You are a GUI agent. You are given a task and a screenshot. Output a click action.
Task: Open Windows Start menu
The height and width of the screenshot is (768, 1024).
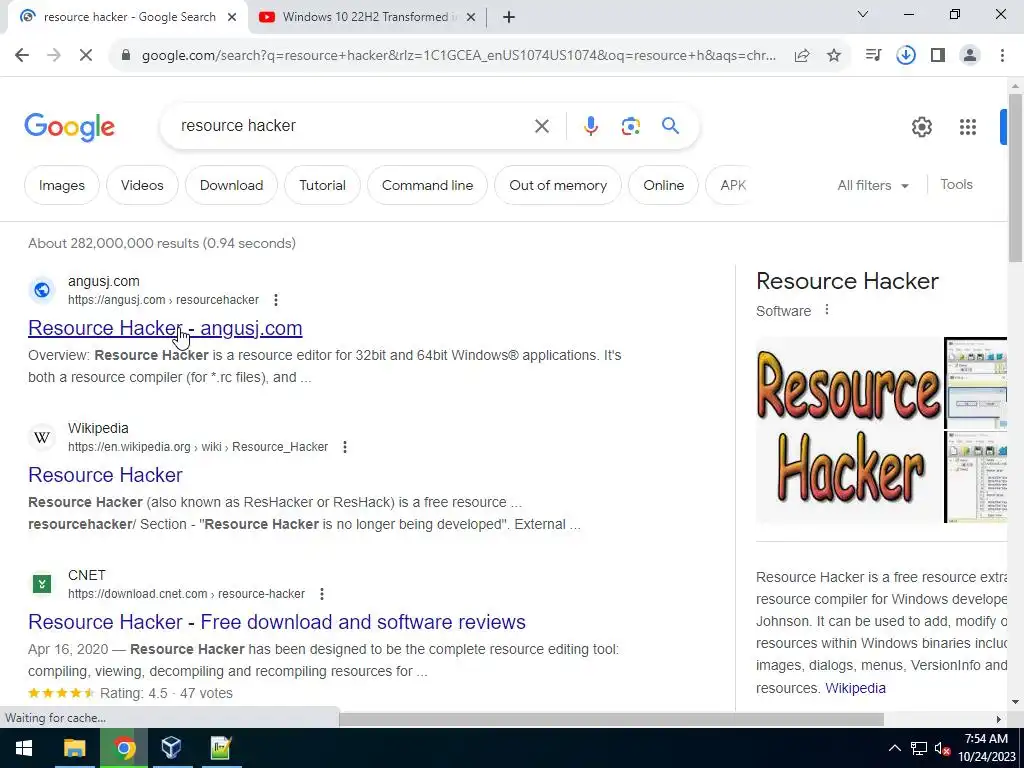point(24,748)
